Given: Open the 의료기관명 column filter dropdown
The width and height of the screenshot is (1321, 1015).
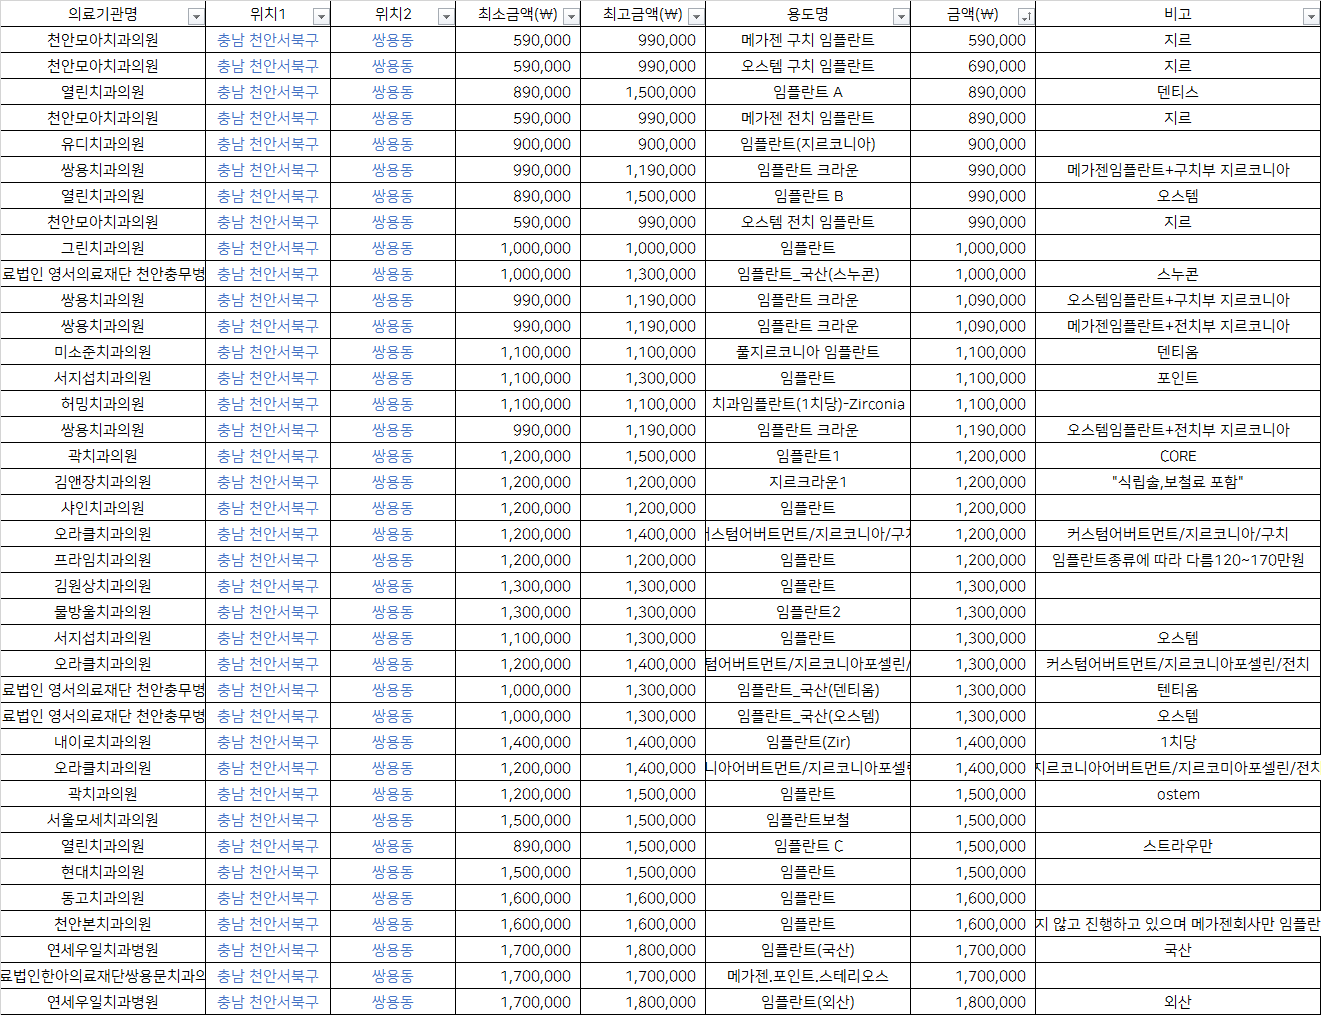Looking at the screenshot, I should pyautogui.click(x=195, y=16).
